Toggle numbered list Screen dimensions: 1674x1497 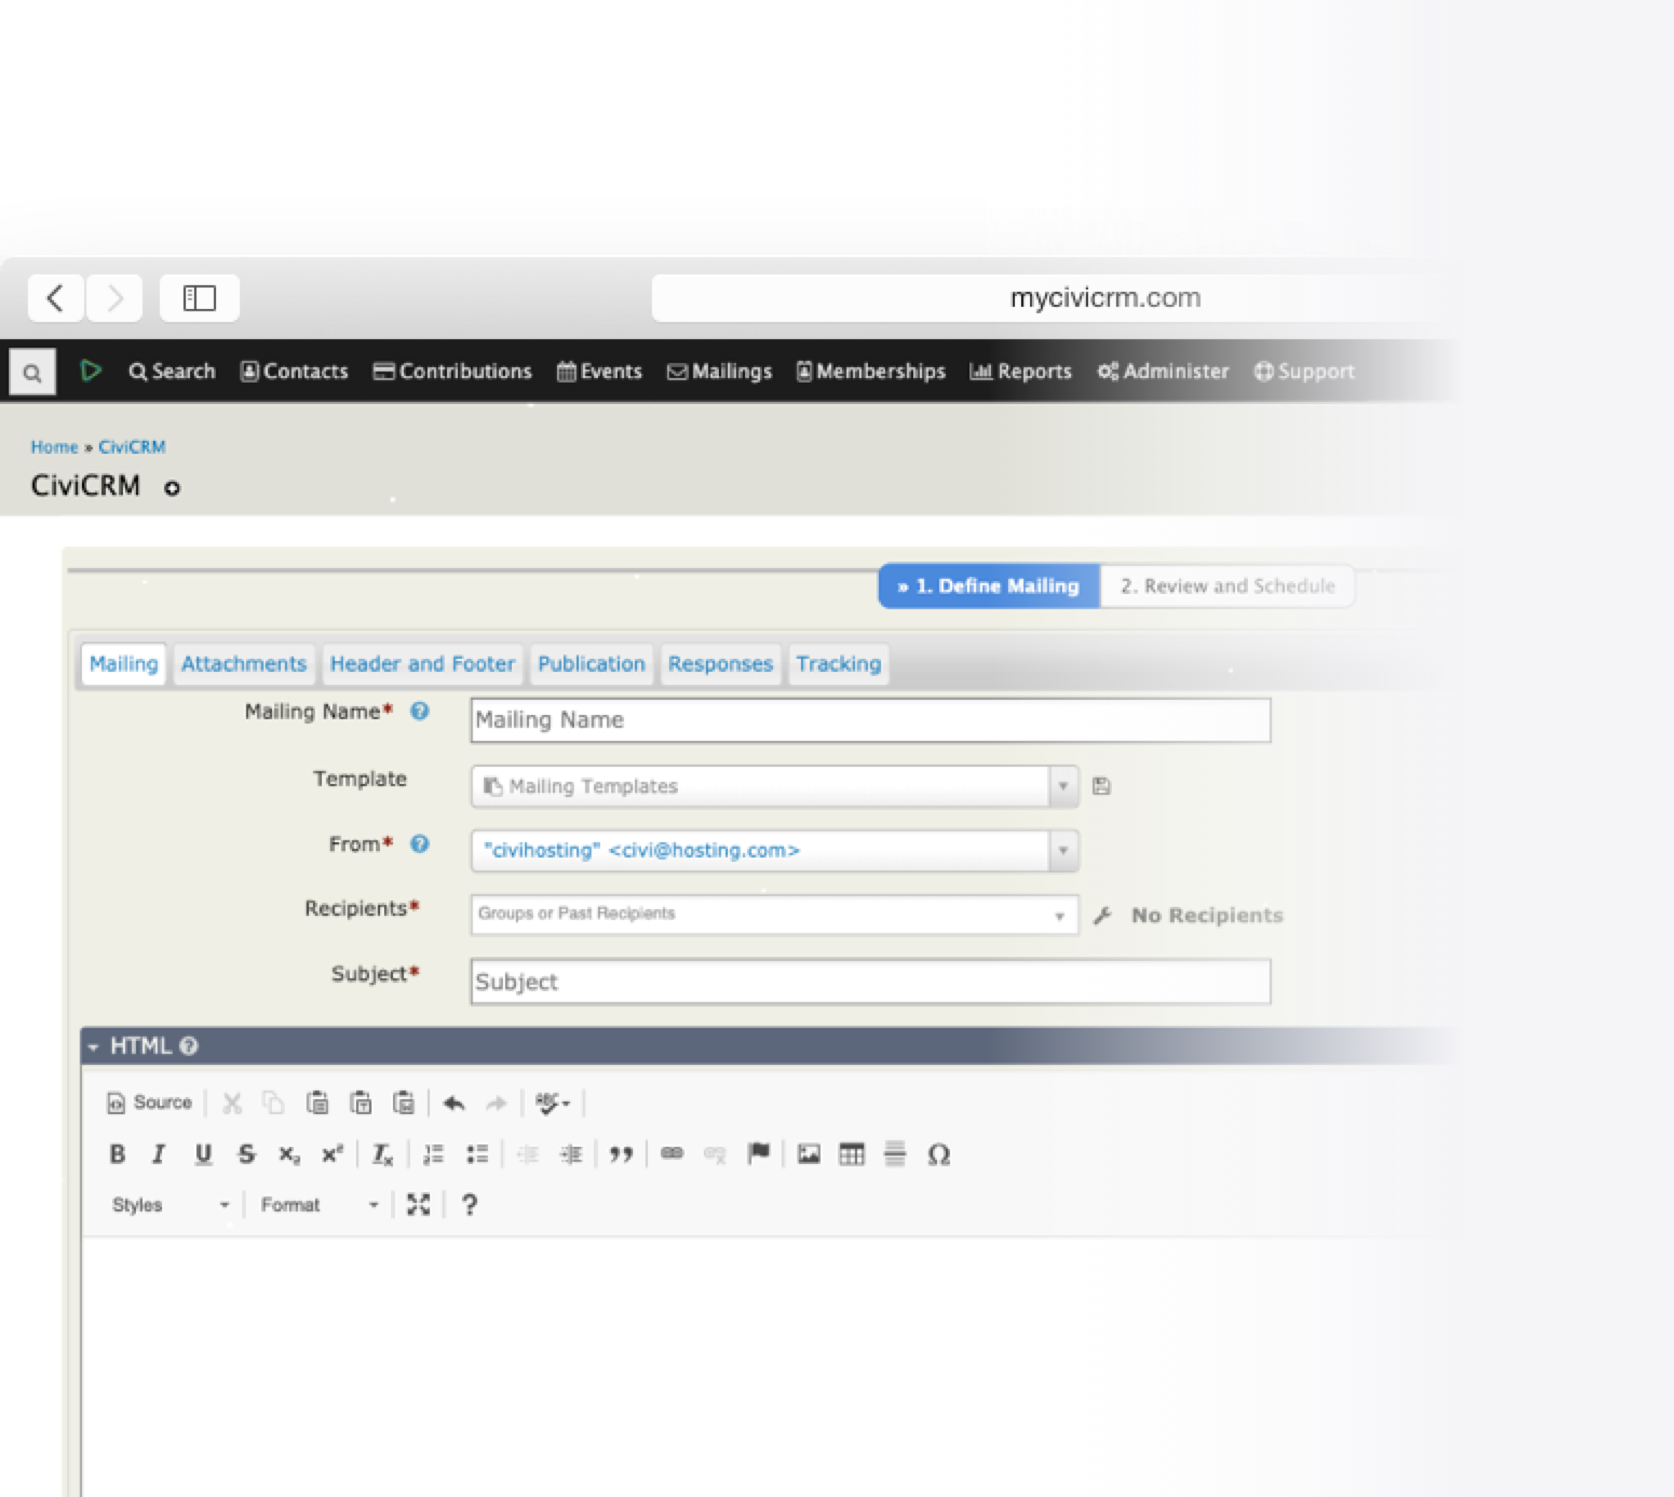(433, 1154)
